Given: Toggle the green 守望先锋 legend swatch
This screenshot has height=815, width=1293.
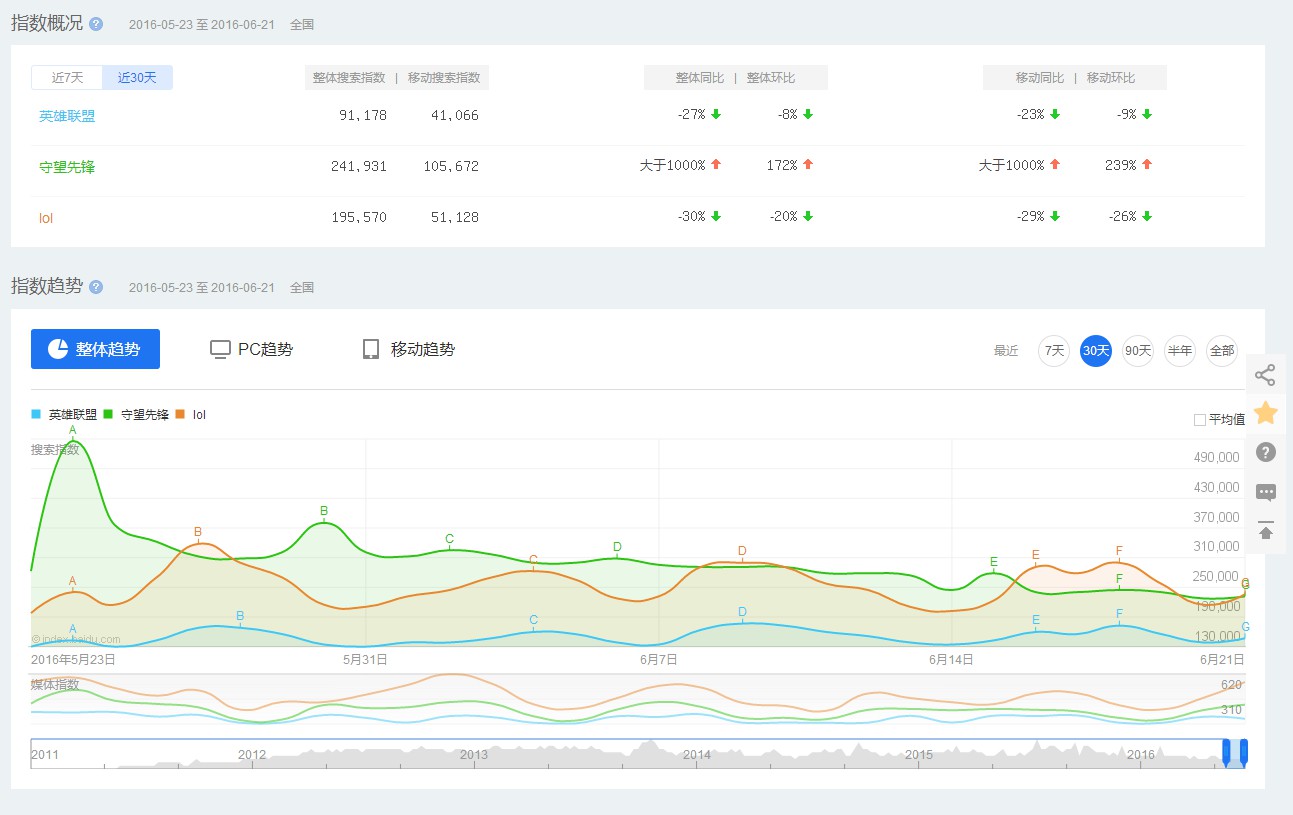Looking at the screenshot, I should click(109, 414).
